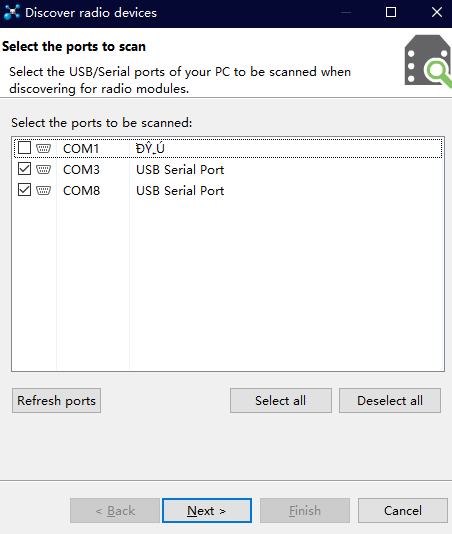Click the serial port icon beside COM8
Screen dimensions: 452x534
click(43, 190)
